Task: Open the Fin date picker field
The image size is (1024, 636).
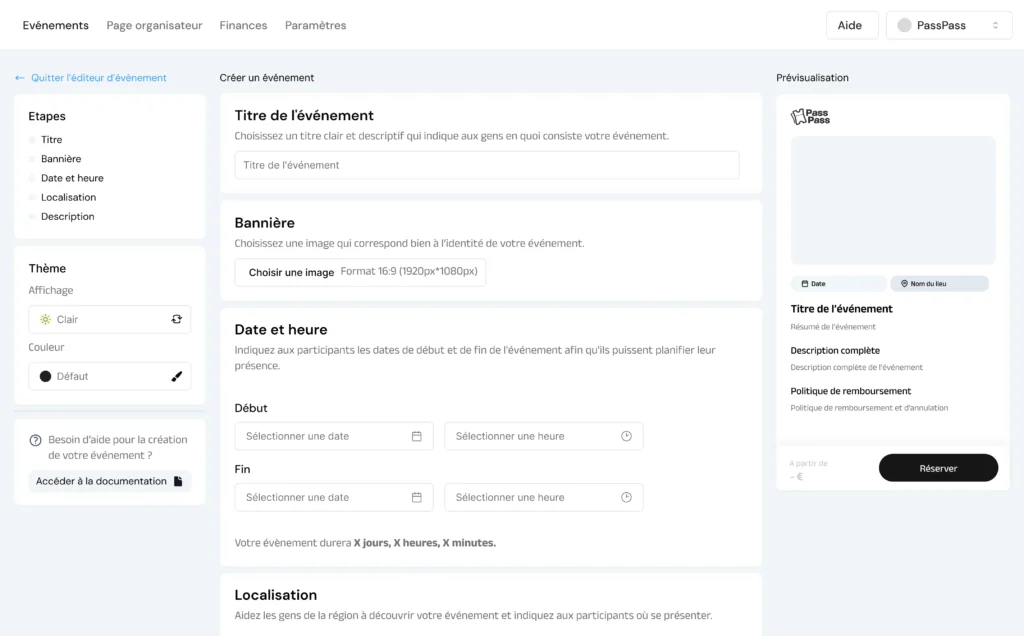Action: pyautogui.click(x=330, y=497)
